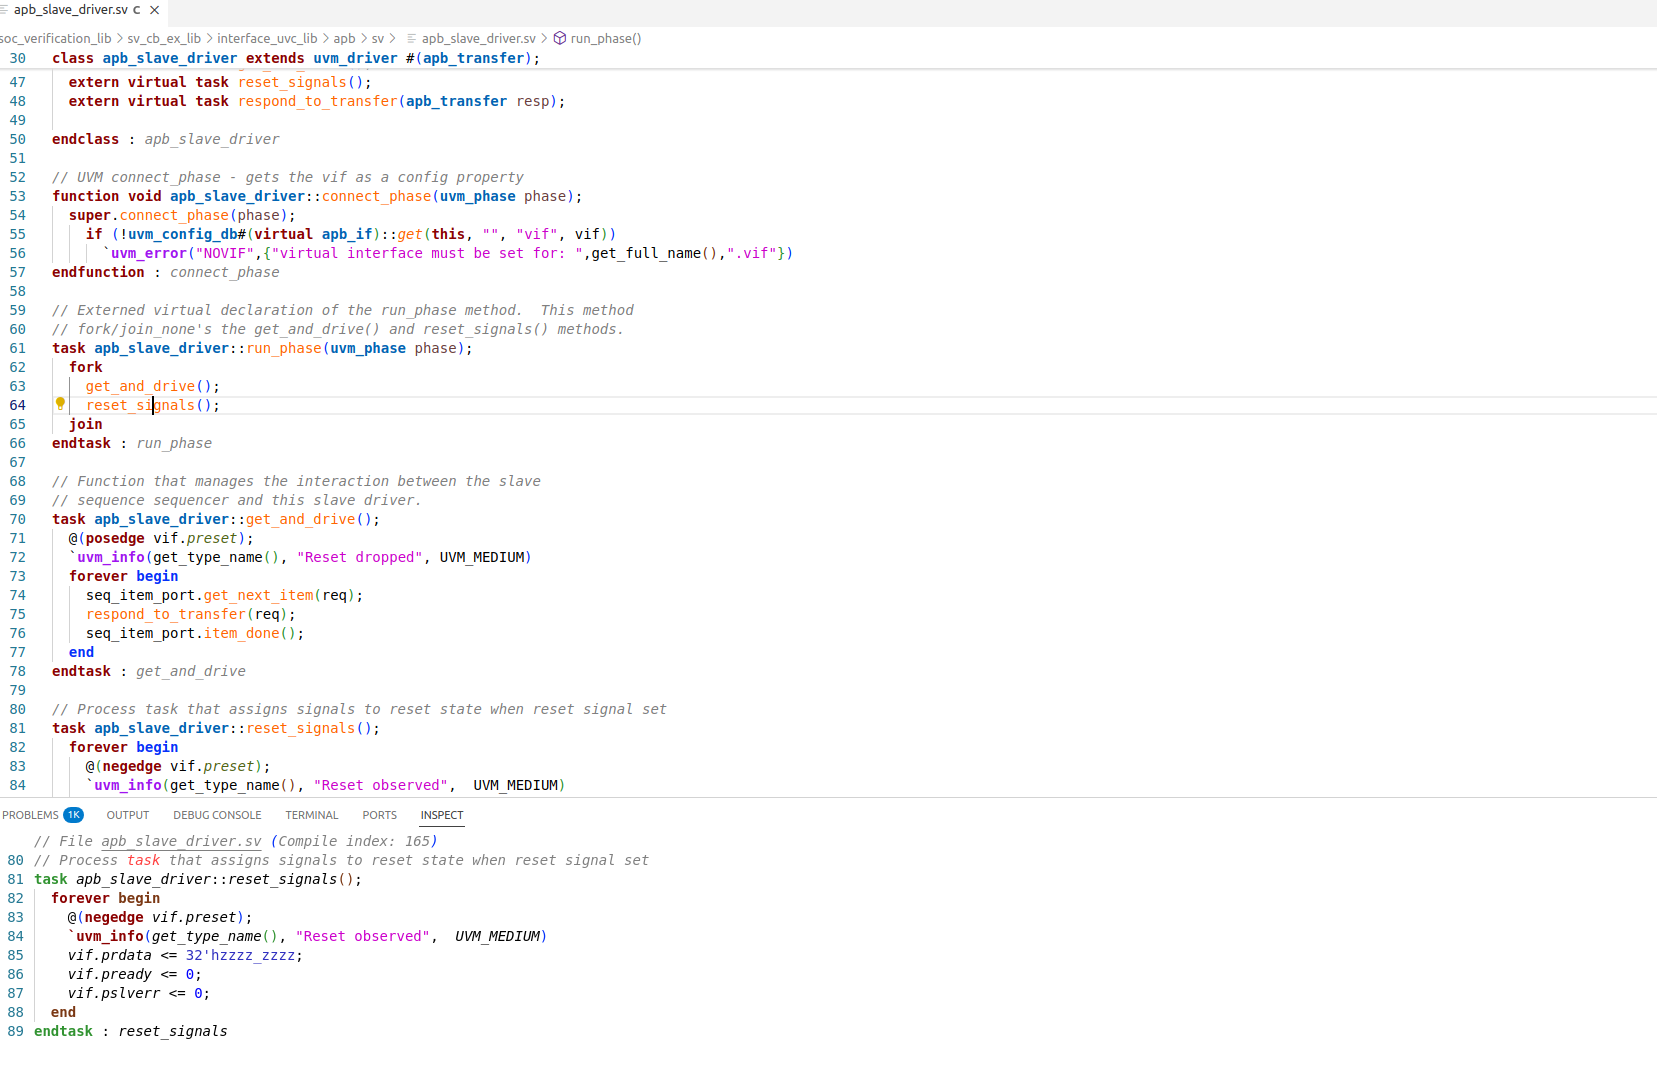Open the soc_verification_lib breadcrumb dropdown
1657x1069 pixels.
point(57,38)
